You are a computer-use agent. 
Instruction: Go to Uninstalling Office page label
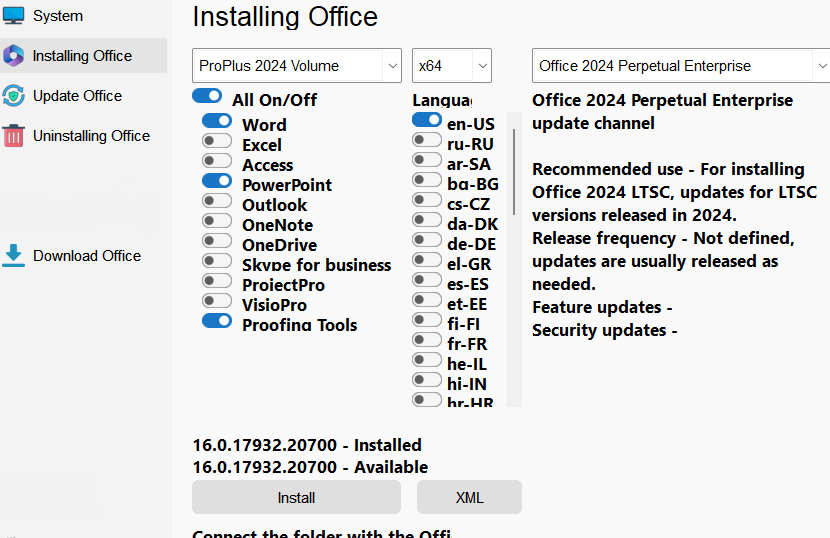91,136
